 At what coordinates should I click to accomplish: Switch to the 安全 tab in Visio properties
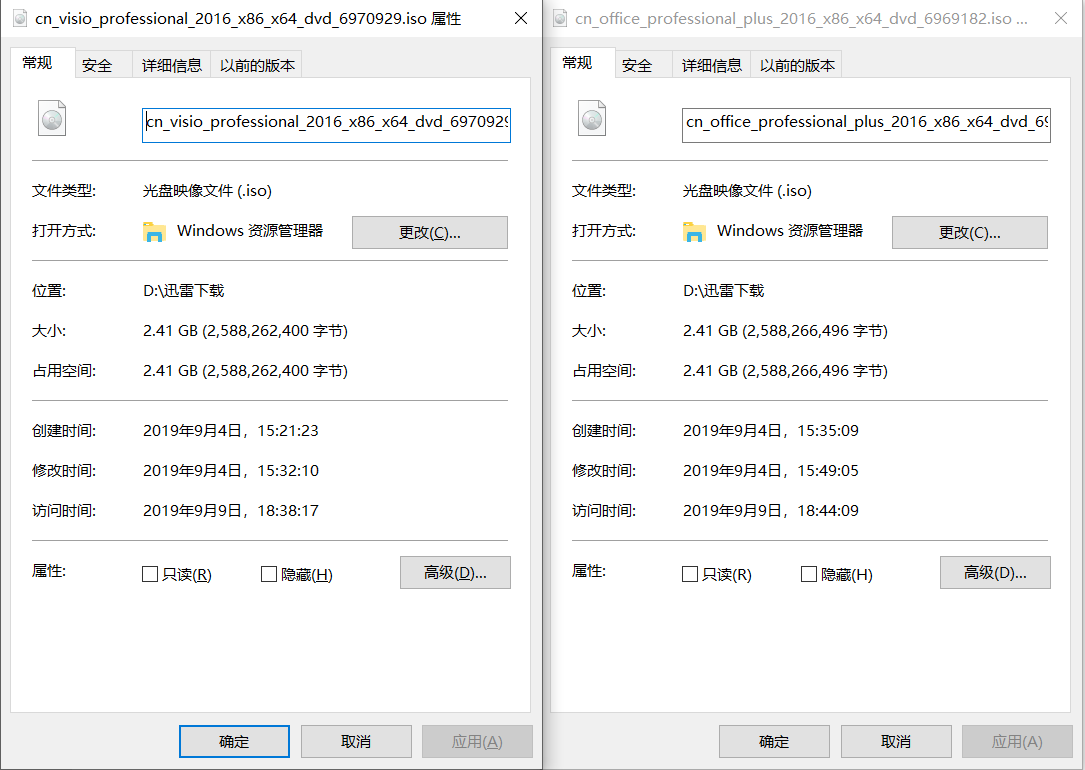[x=97, y=62]
